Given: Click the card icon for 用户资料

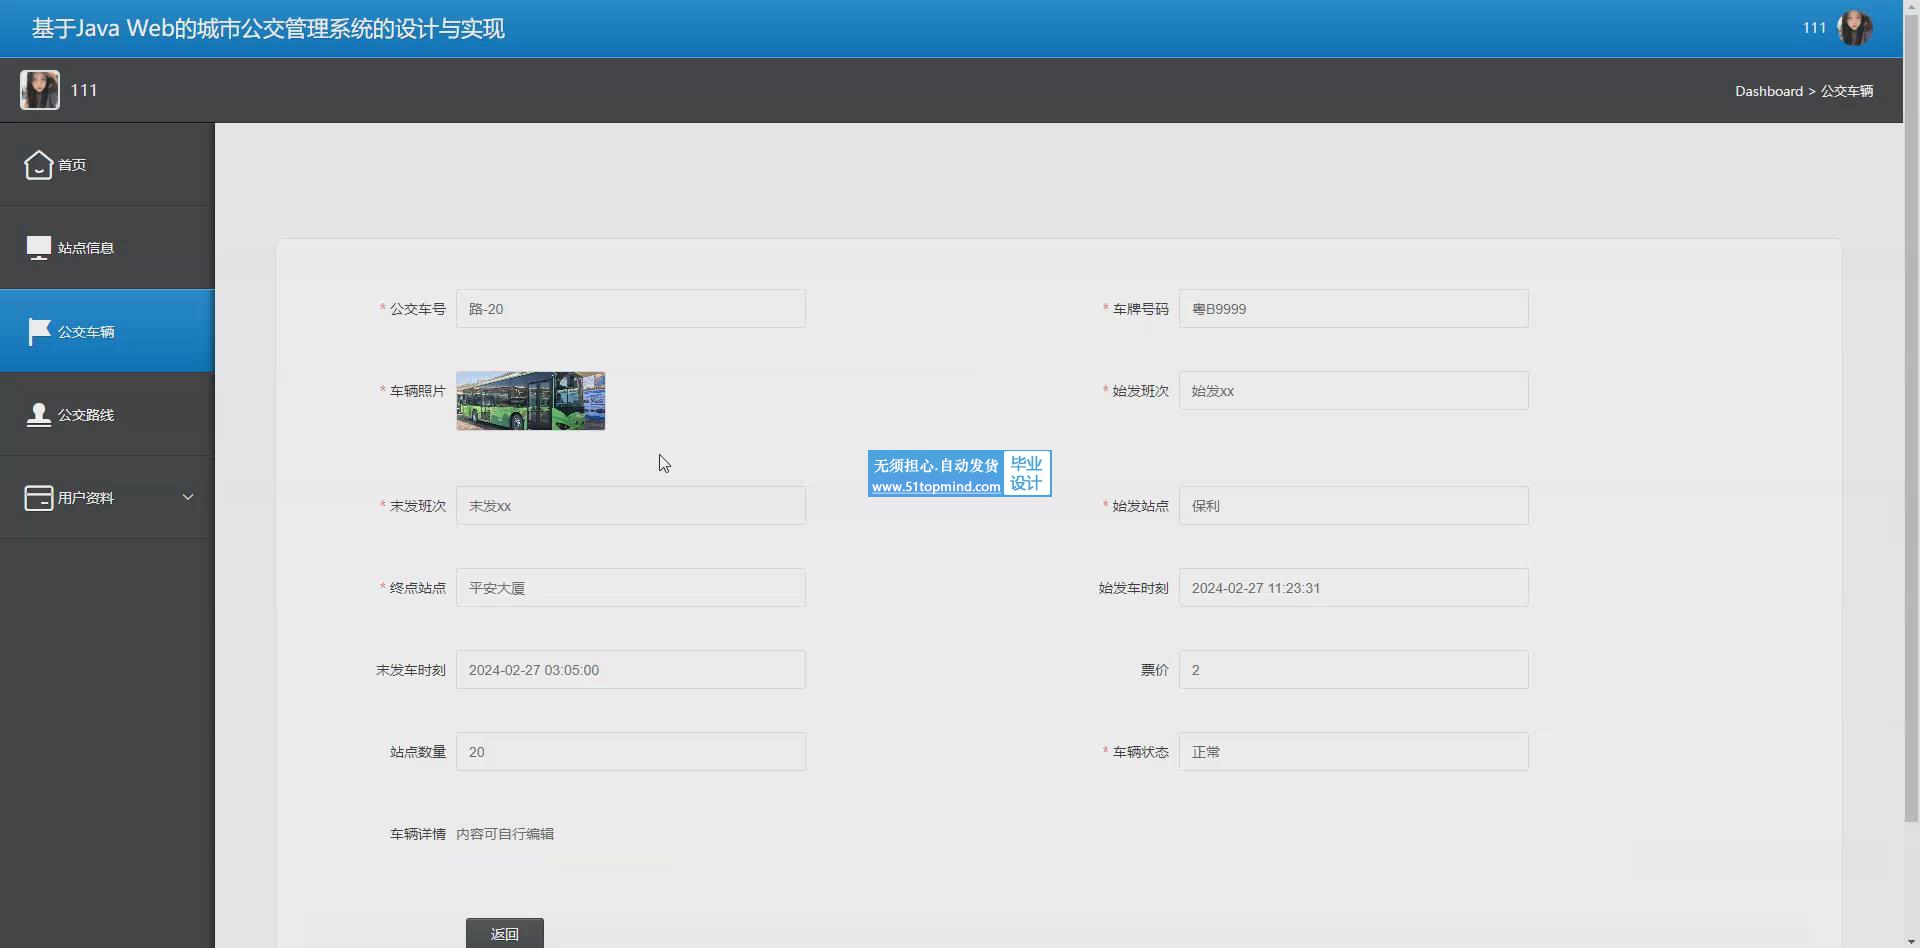Looking at the screenshot, I should click(38, 497).
